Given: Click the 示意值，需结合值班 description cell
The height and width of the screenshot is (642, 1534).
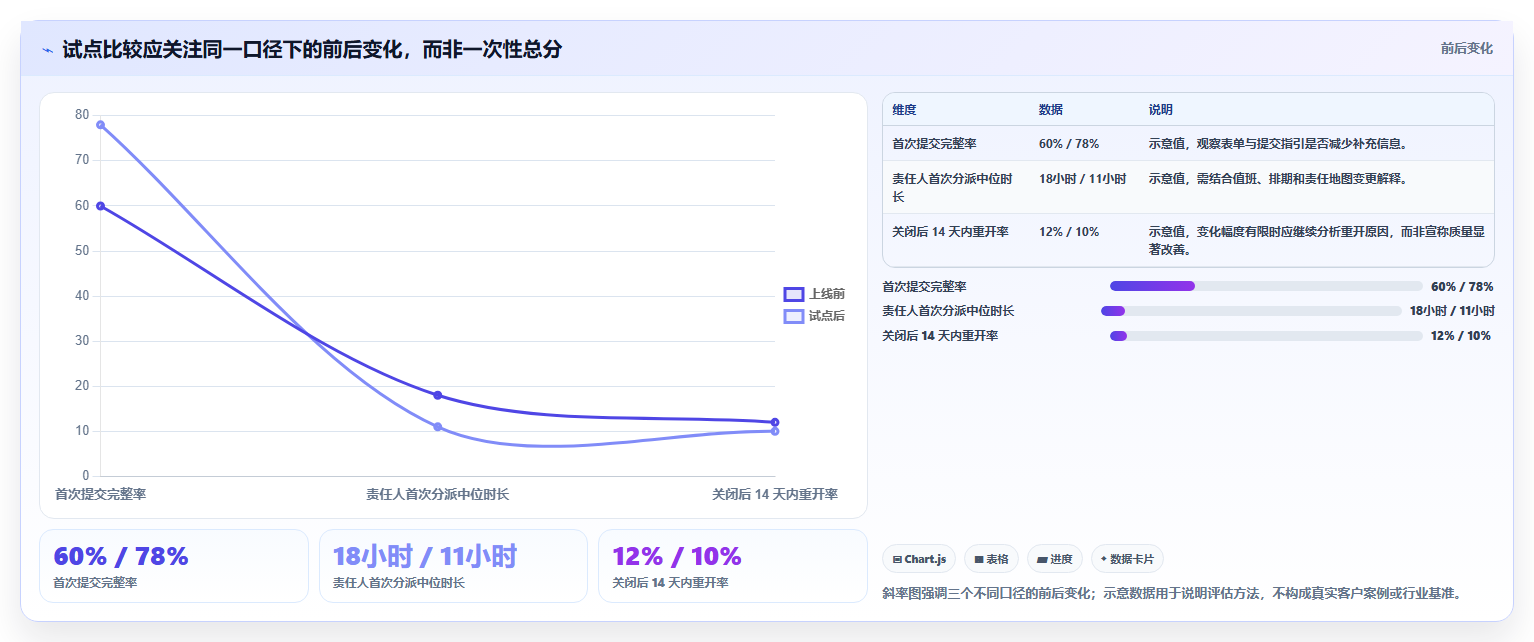Looking at the screenshot, I should tap(1279, 179).
